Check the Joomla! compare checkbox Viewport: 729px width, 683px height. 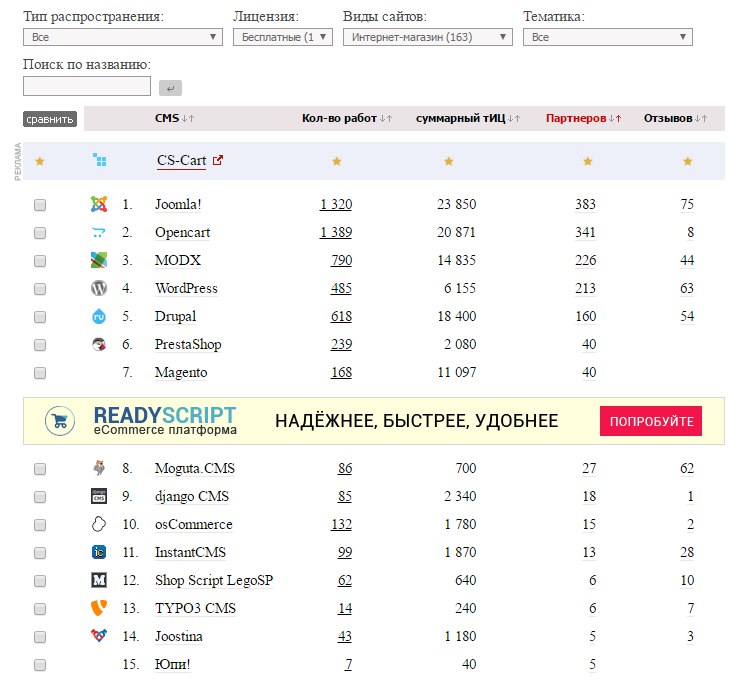(40, 205)
